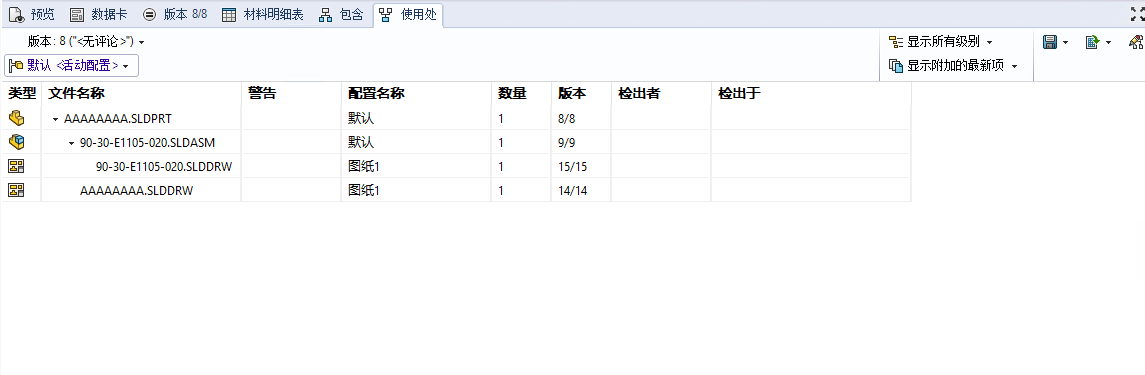Click the 配置名称 column header
The height and width of the screenshot is (375, 1145).
click(416, 93)
